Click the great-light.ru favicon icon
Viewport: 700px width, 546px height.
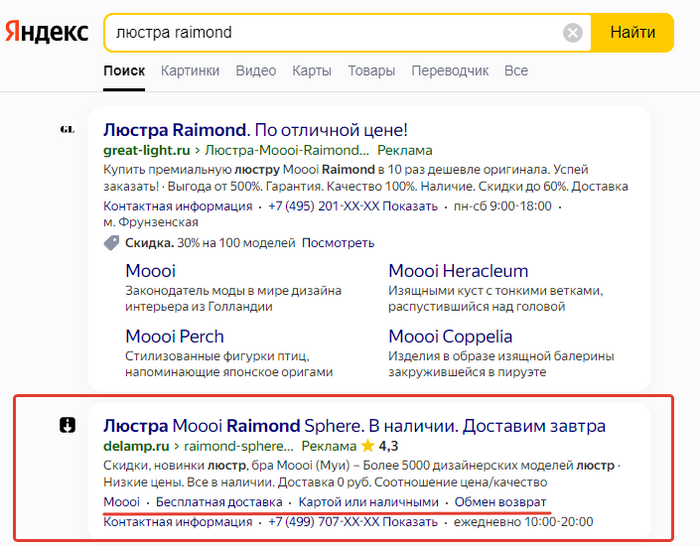[67, 130]
